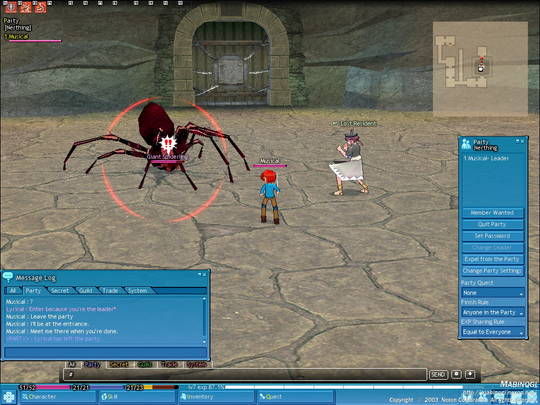Open the Party Quest dropdown set to None
The width and height of the screenshot is (540, 405).
pos(493,293)
